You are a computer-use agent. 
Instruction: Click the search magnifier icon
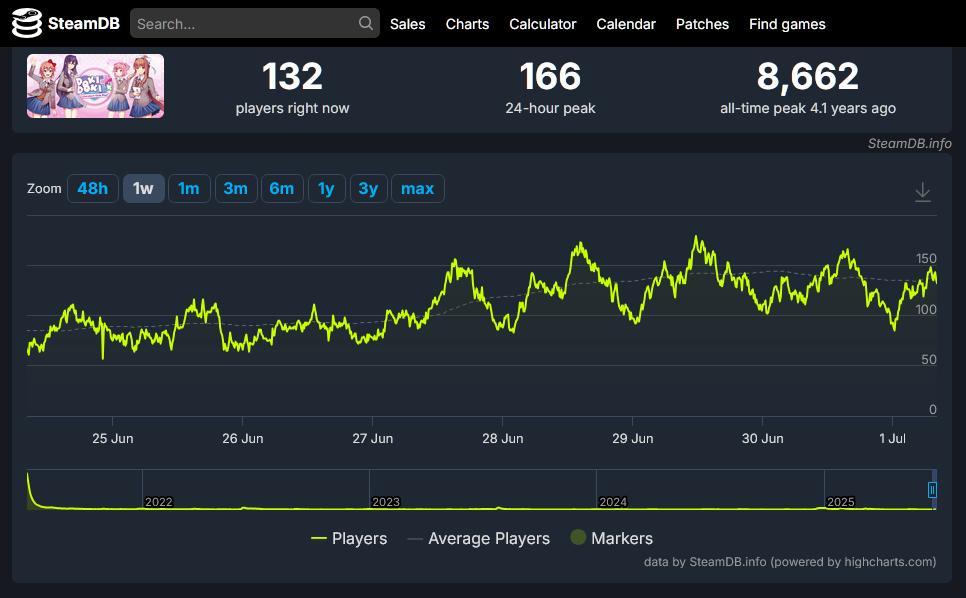(x=365, y=23)
